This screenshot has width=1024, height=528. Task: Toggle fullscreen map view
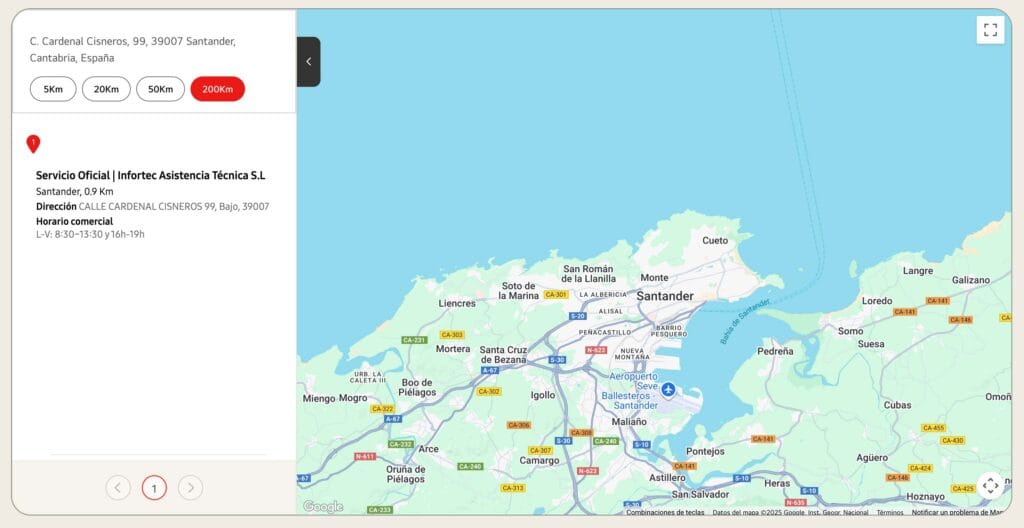(990, 30)
